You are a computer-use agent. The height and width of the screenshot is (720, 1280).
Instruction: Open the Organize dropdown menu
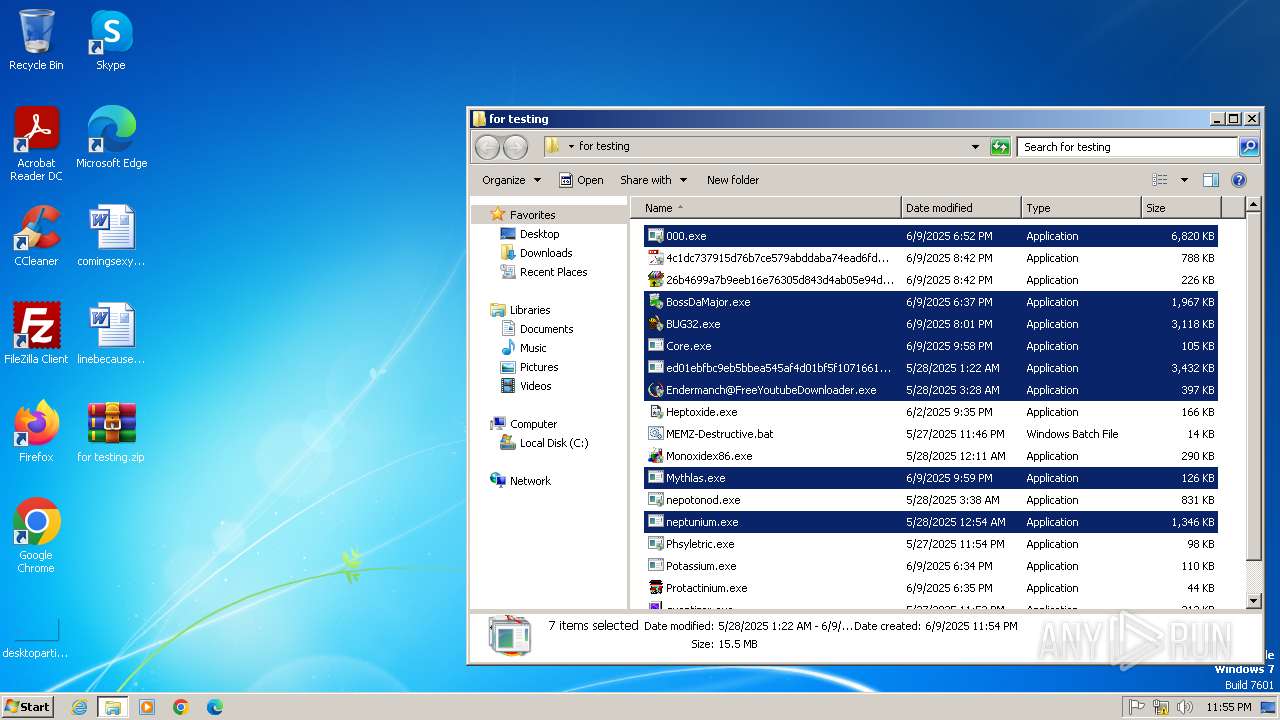511,180
